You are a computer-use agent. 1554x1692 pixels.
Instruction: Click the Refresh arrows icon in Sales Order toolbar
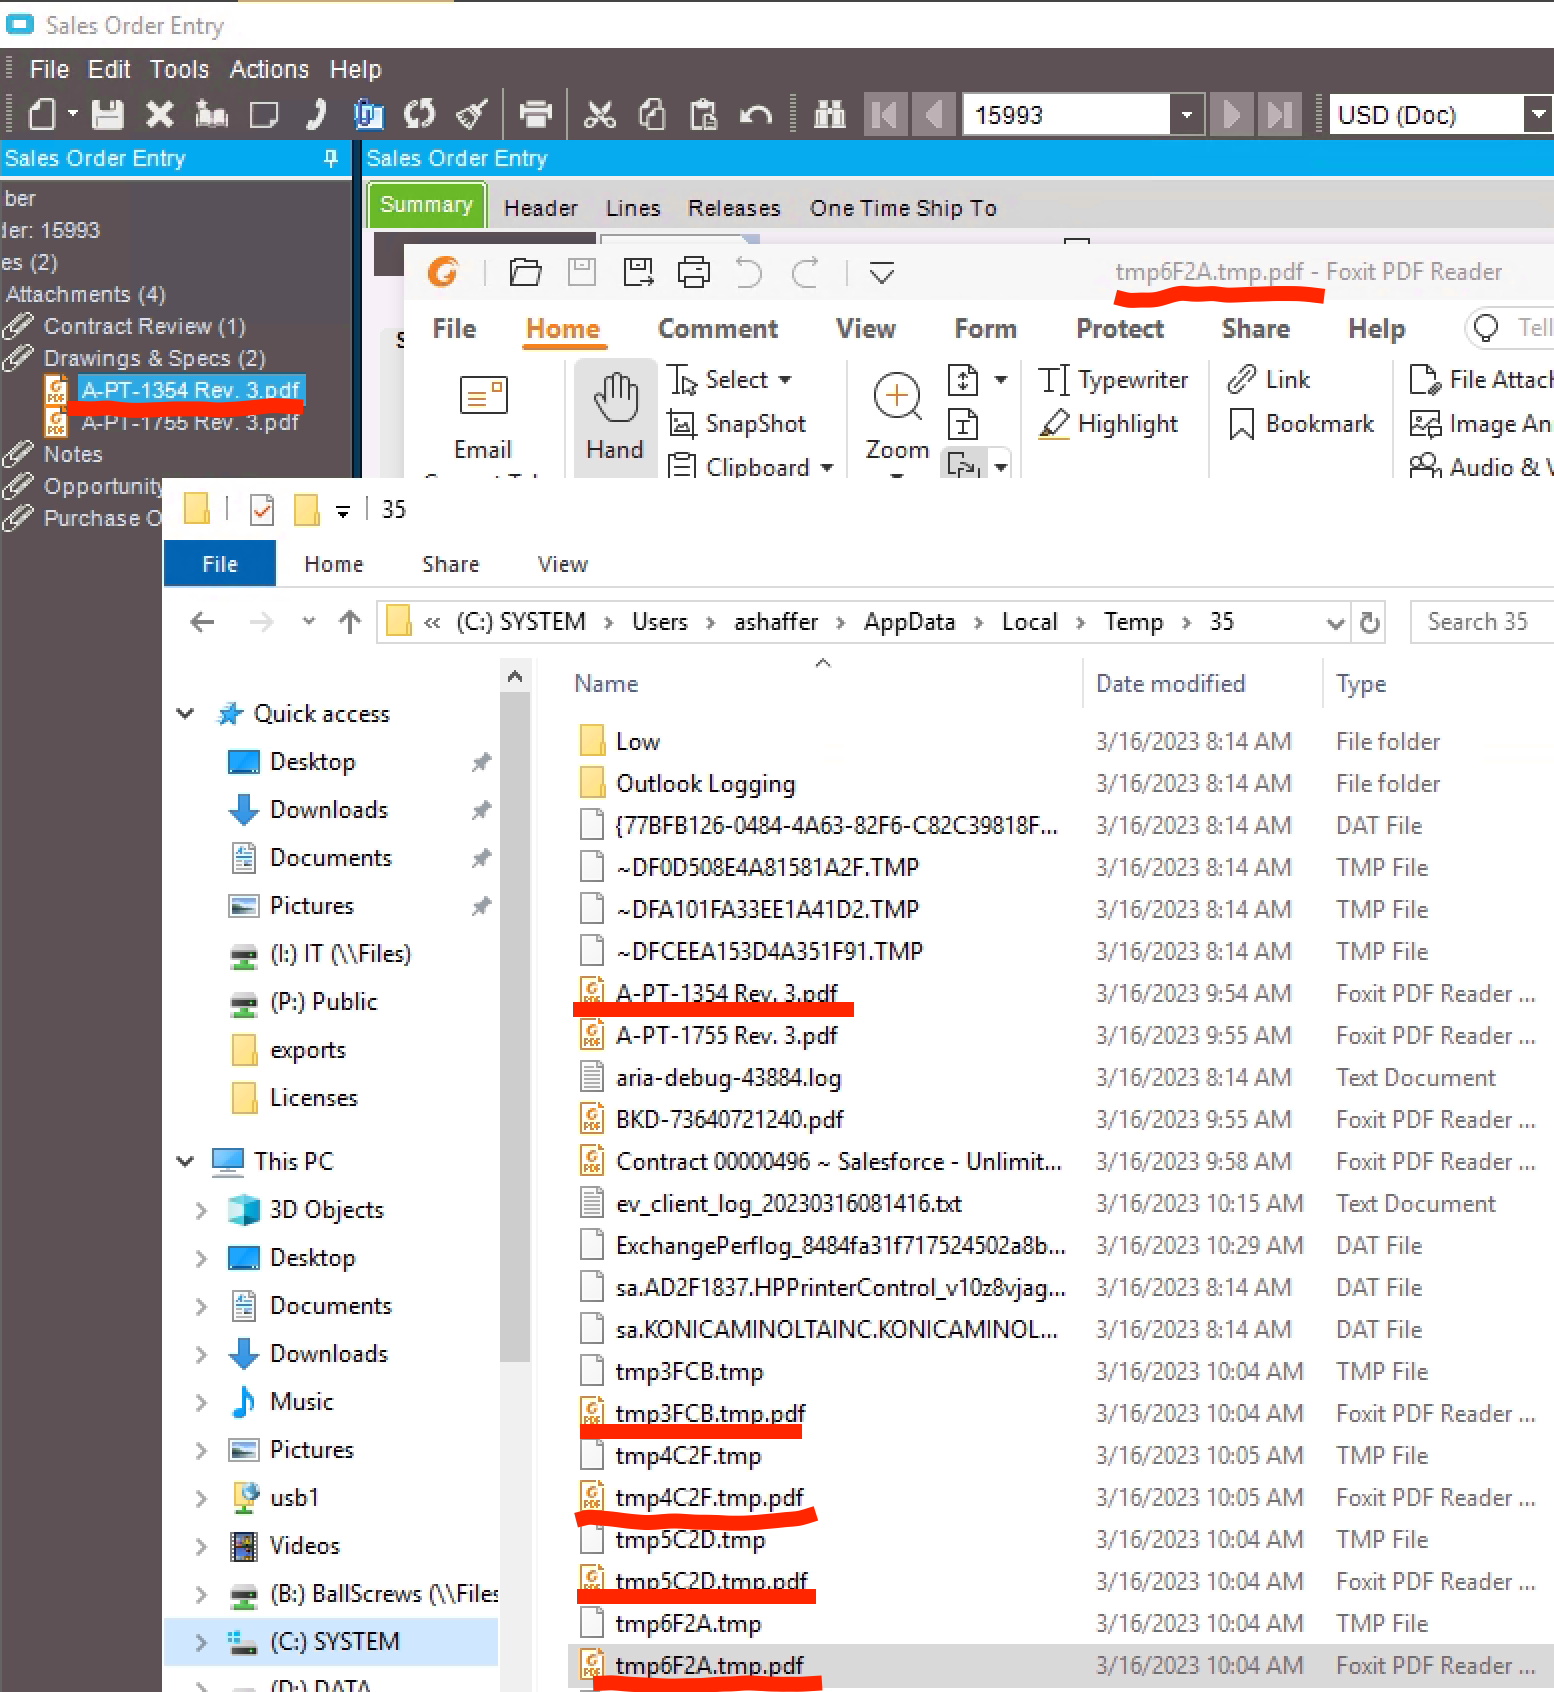(419, 114)
